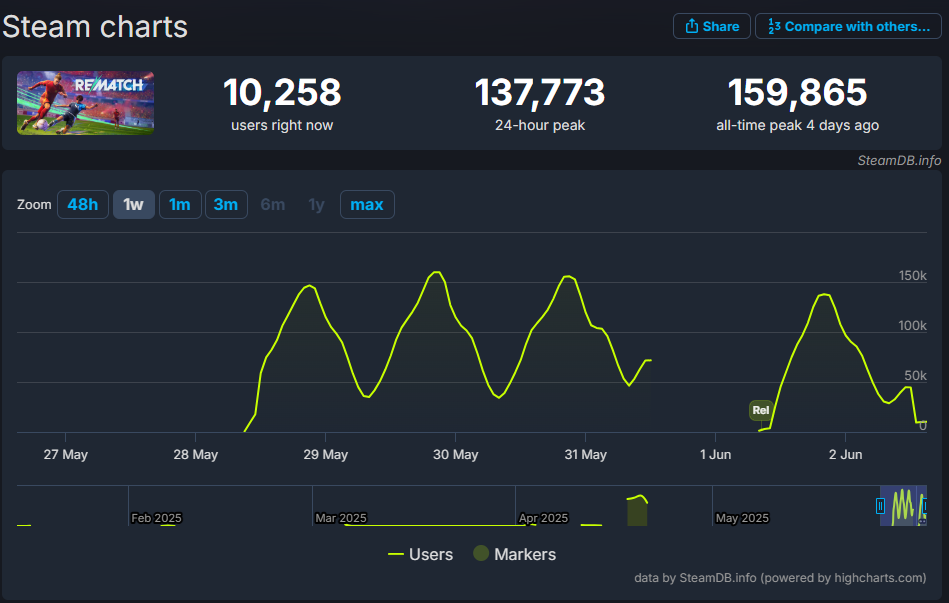
Task: Choose the 3m zoom option
Action: click(226, 205)
